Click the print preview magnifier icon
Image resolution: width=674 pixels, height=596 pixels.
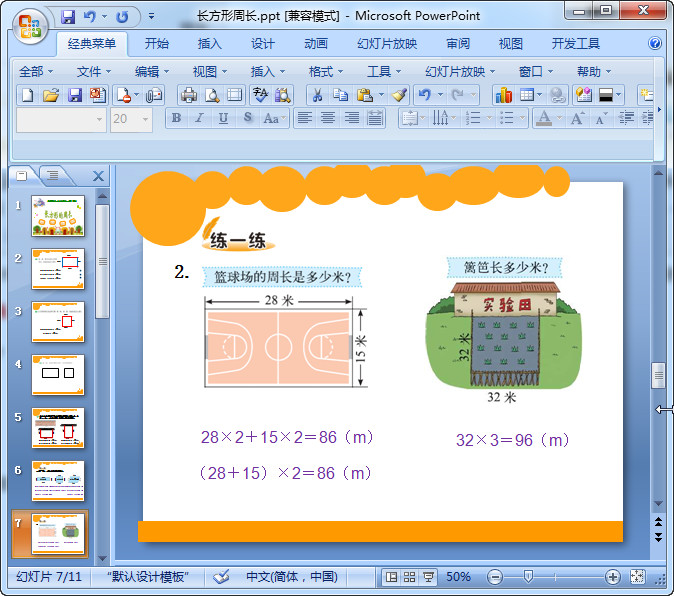(x=211, y=95)
